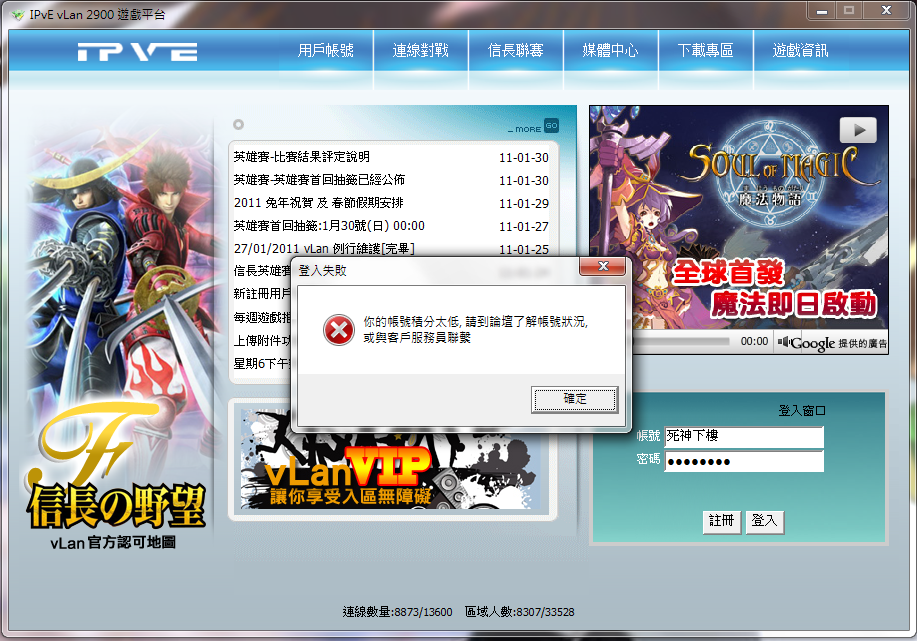The width and height of the screenshot is (917, 641).
Task: Click the small circle bullet icon above news
Action: pyautogui.click(x=238, y=125)
